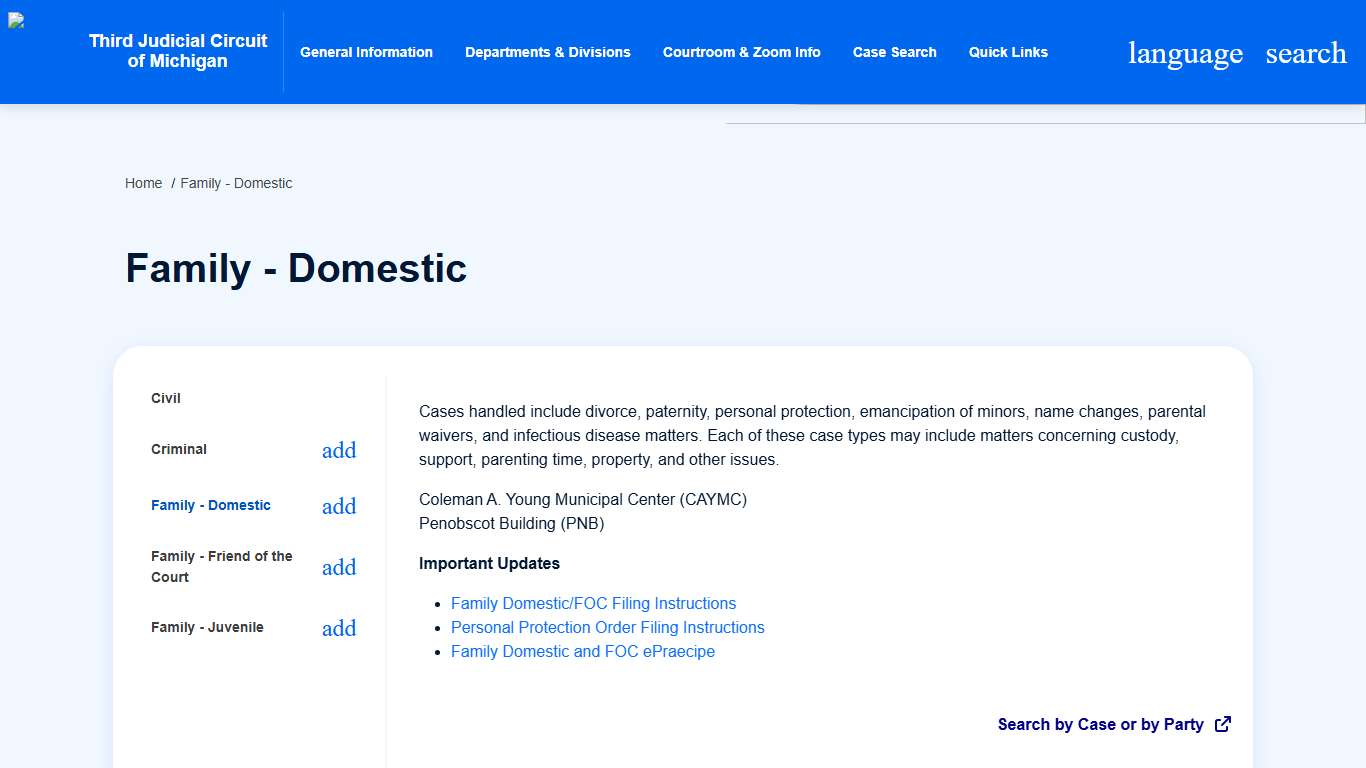
Task: Open the Quick Links menu
Action: 1008,52
